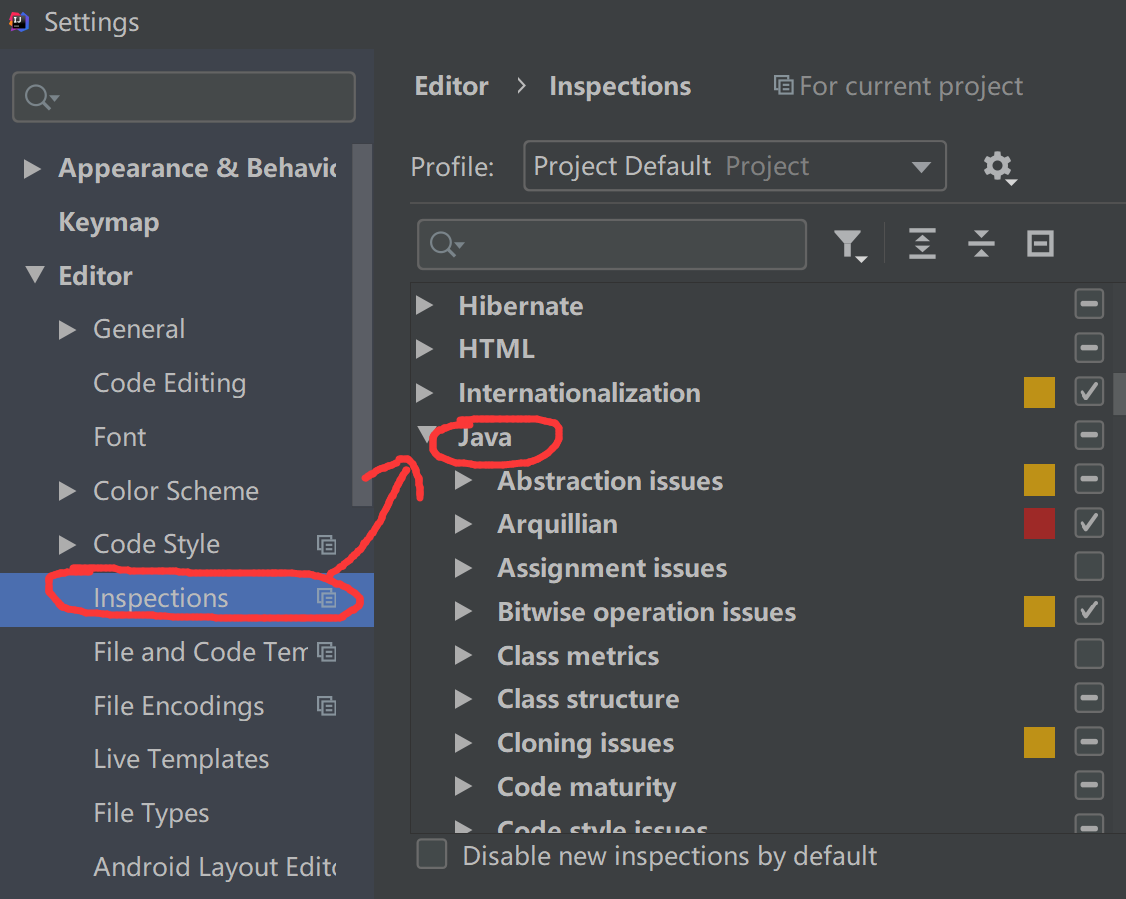Toggle the HTML inspections checkbox
Image resolution: width=1126 pixels, height=899 pixels.
(1089, 348)
